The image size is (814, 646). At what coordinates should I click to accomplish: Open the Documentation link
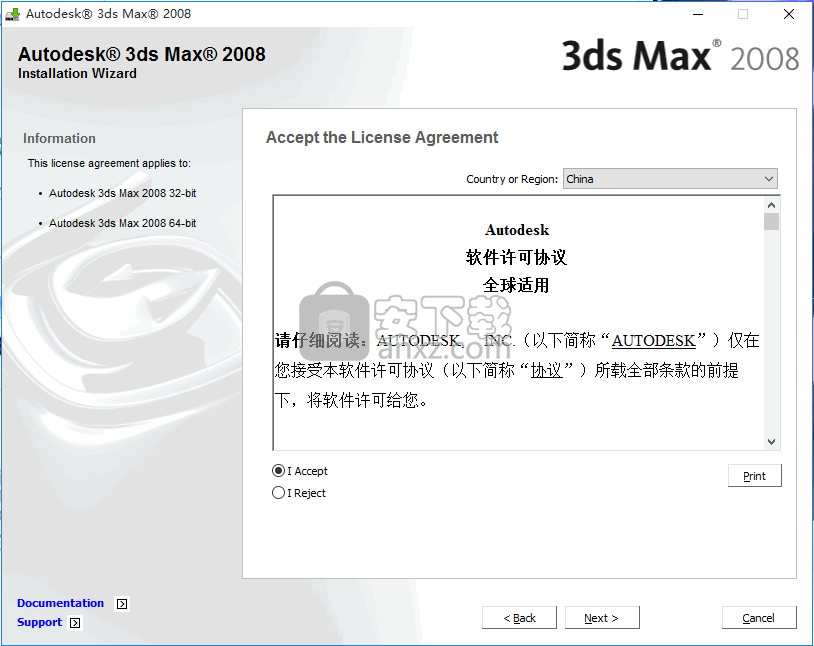(60, 603)
